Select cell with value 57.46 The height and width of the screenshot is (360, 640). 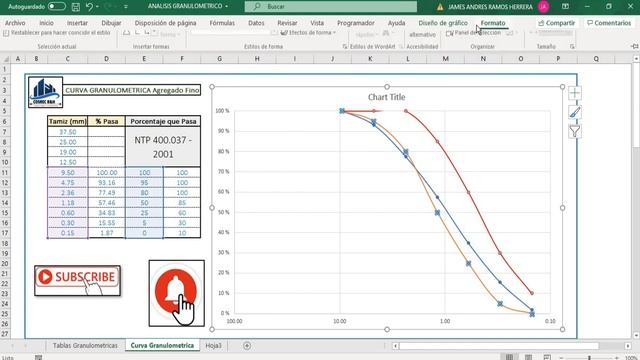click(x=107, y=202)
